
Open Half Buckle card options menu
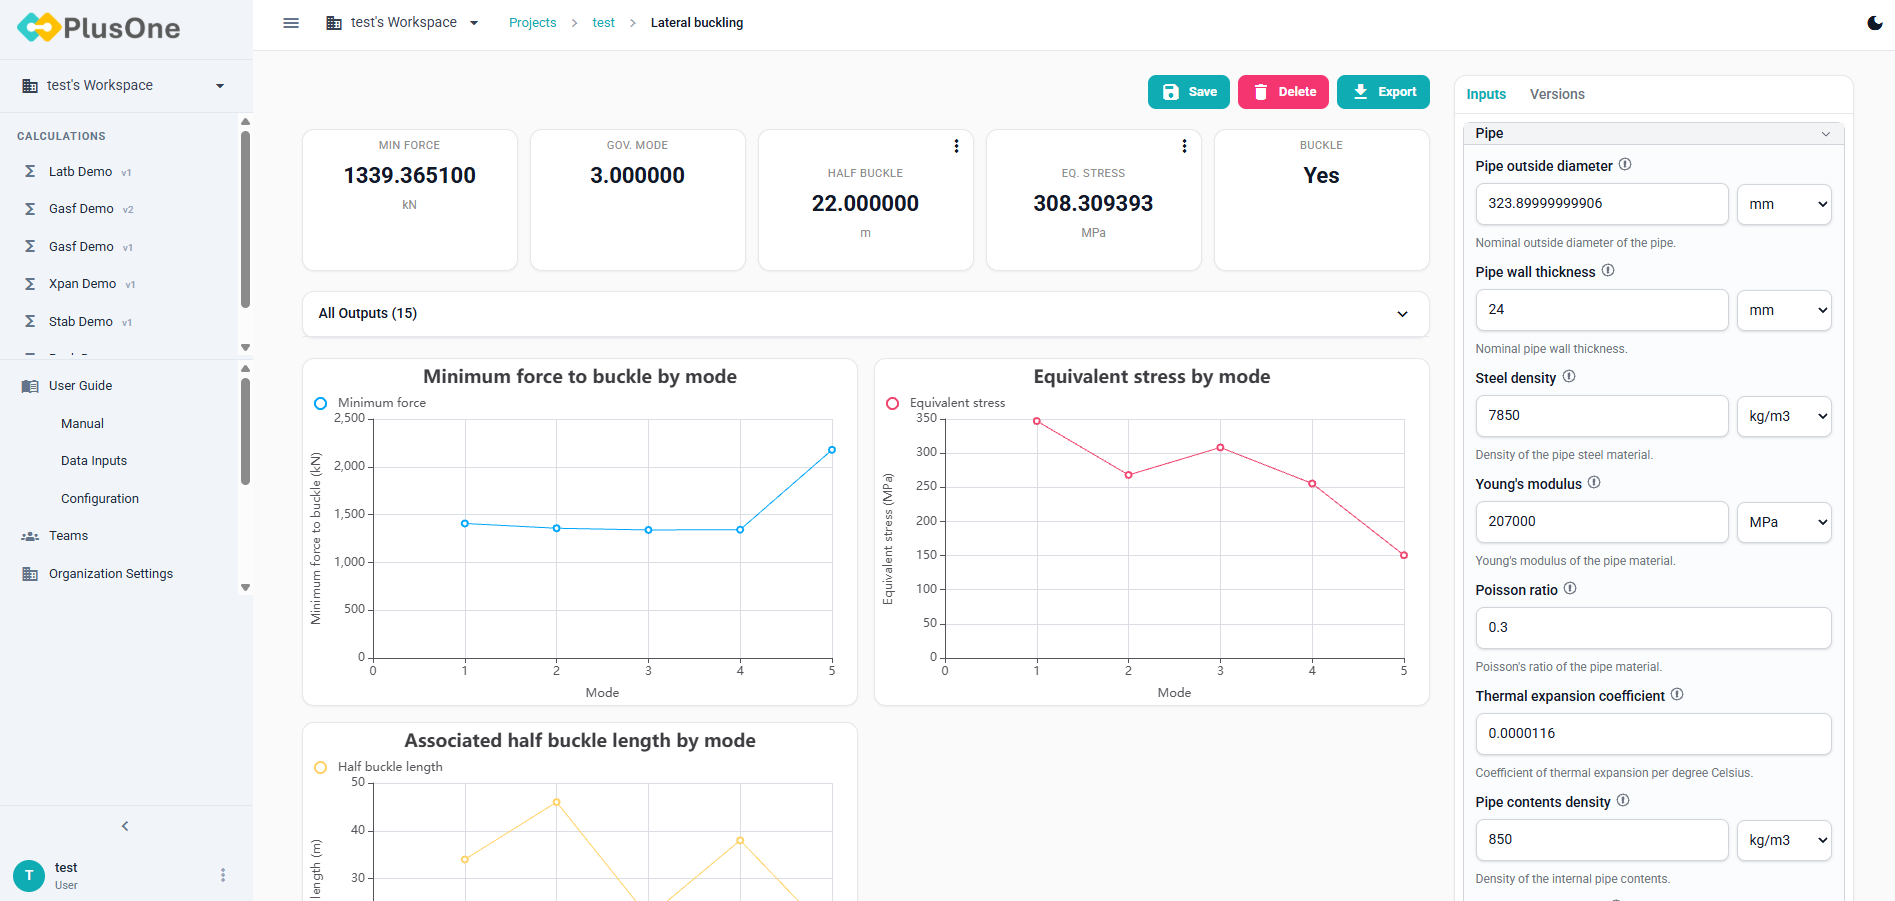956,146
